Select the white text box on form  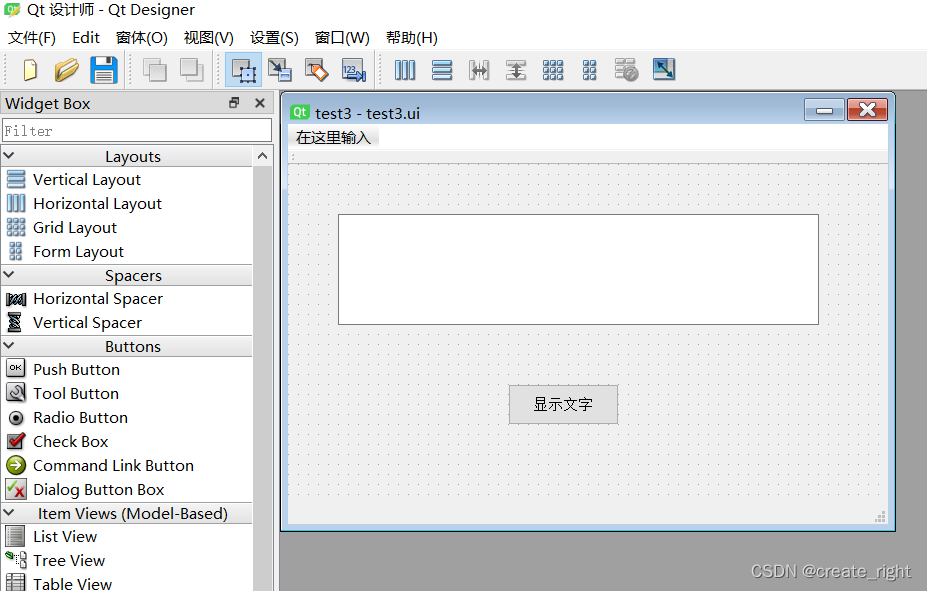(x=578, y=269)
